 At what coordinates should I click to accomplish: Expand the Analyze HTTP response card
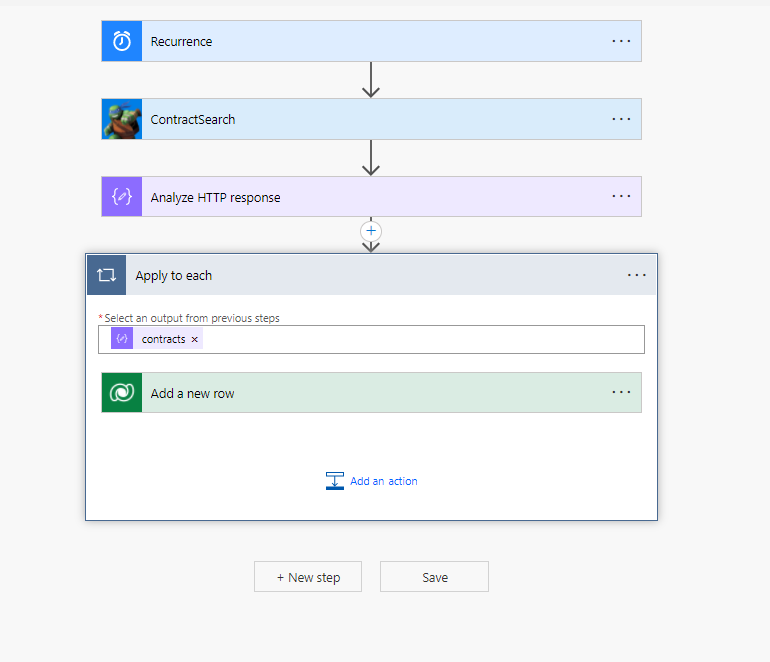tap(371, 197)
